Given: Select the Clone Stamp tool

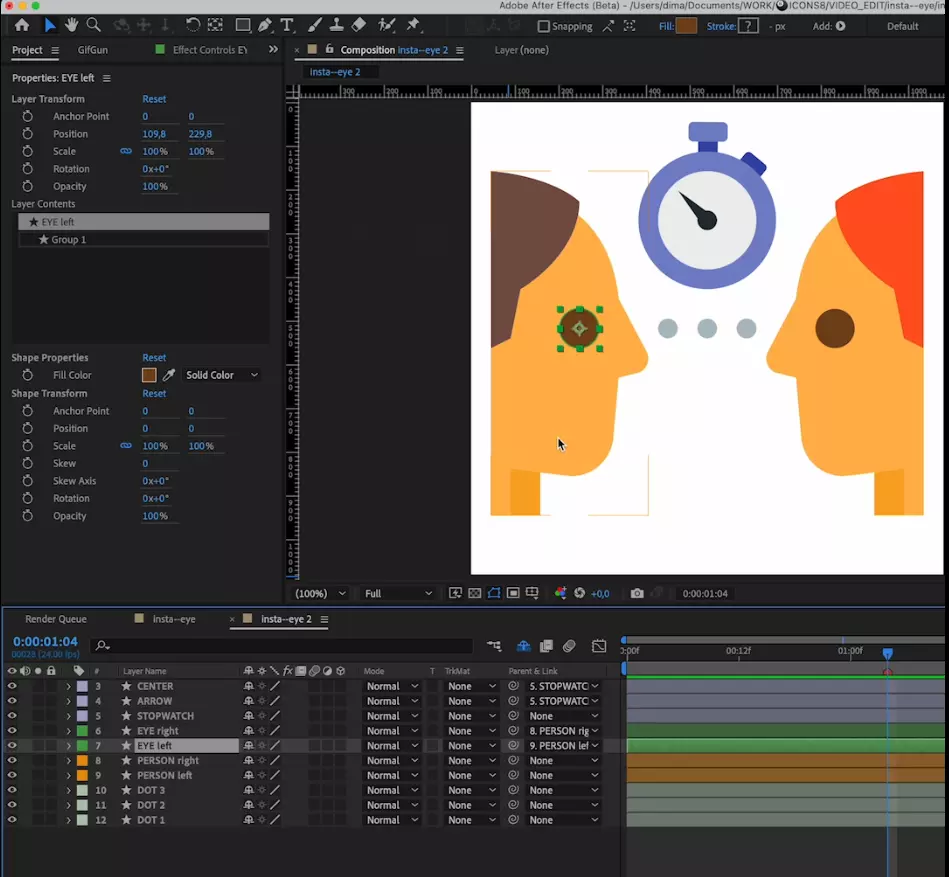Looking at the screenshot, I should tap(337, 25).
